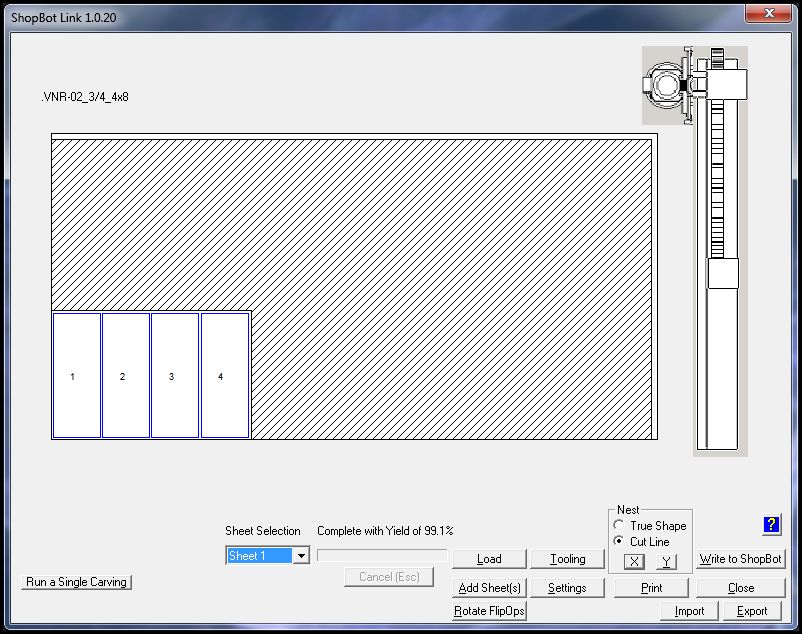Viewport: 802px width, 634px height.
Task: Click the Export button
Action: click(x=752, y=611)
